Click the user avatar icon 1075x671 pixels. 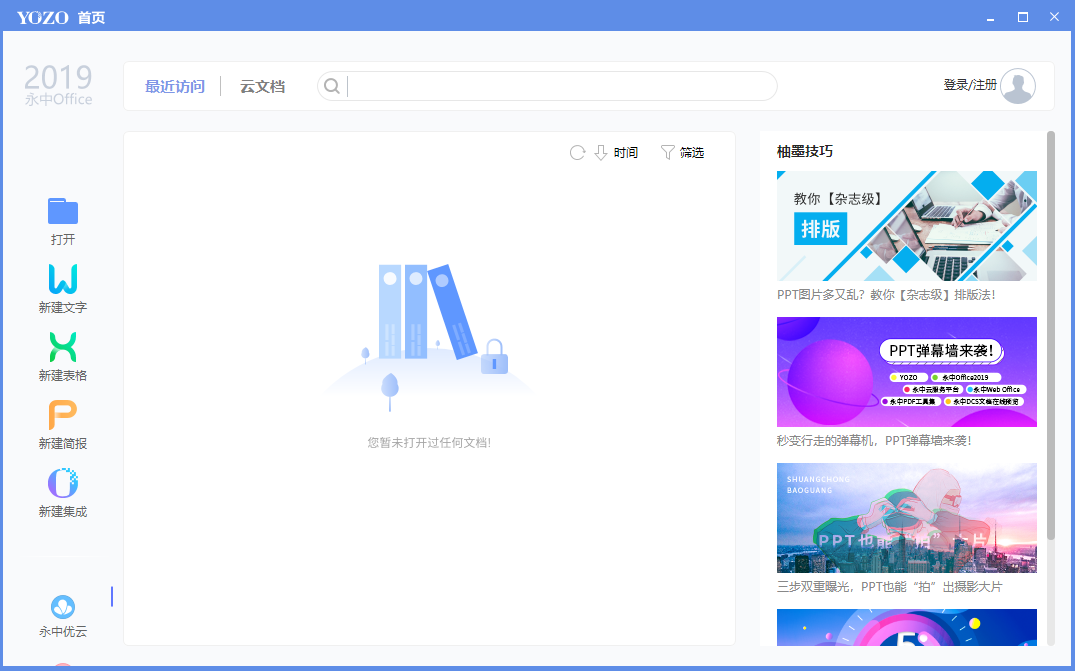(x=1017, y=86)
